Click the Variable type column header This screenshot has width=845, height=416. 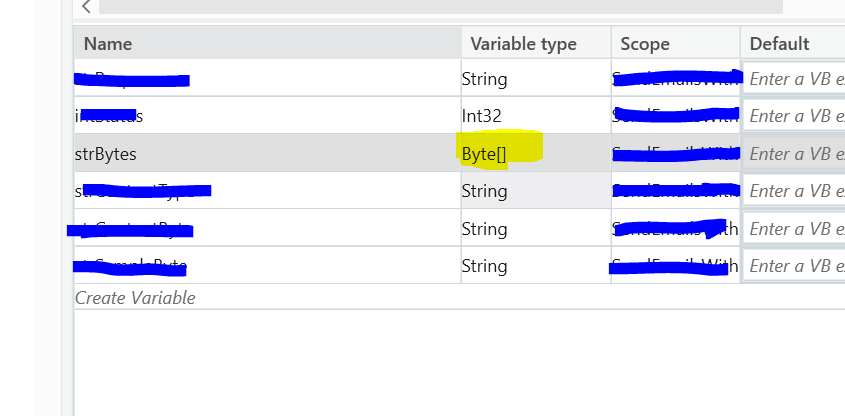point(523,44)
